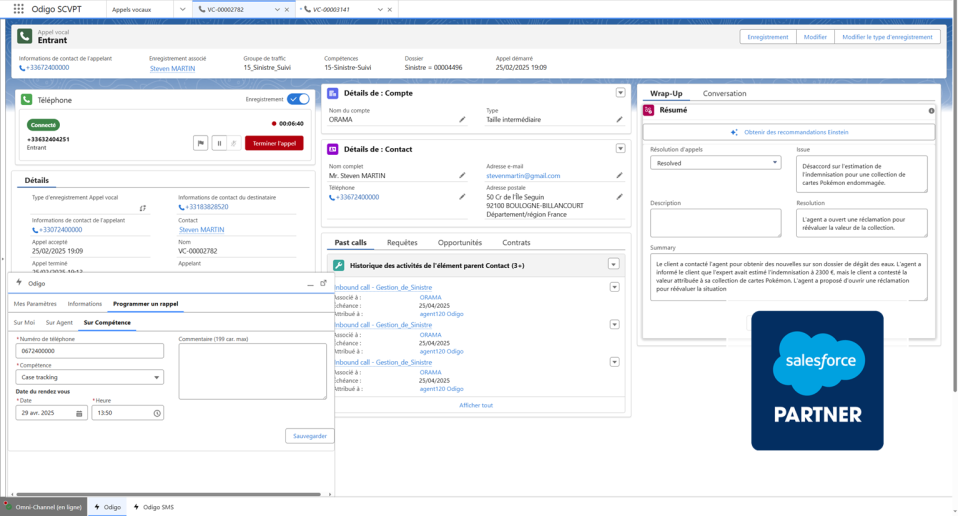The height and width of the screenshot is (516, 958).
Task: Click the mute microphone icon
Action: click(x=233, y=144)
